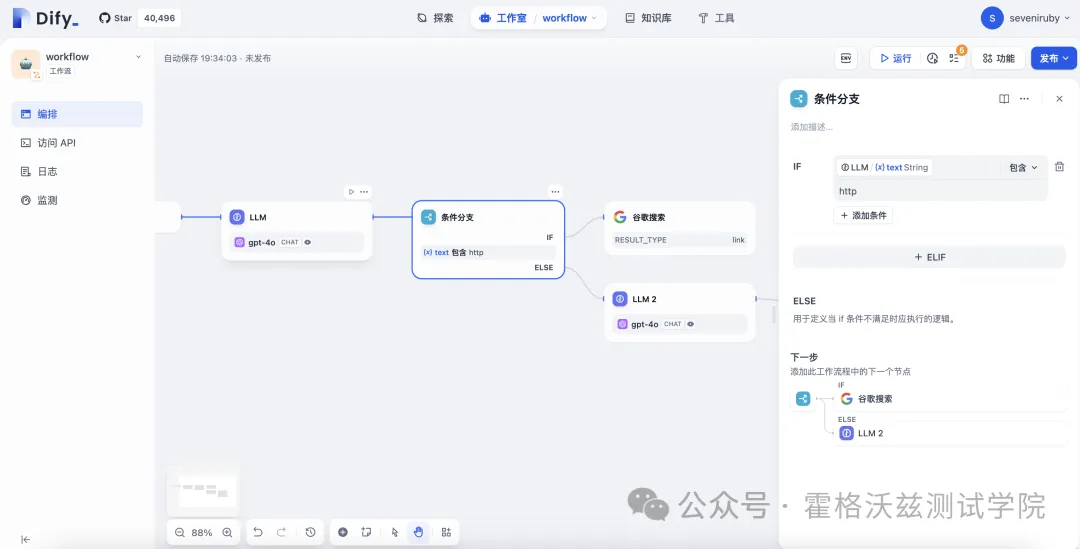Open the panel more options menu
The width and height of the screenshot is (1080, 549).
tap(1024, 99)
